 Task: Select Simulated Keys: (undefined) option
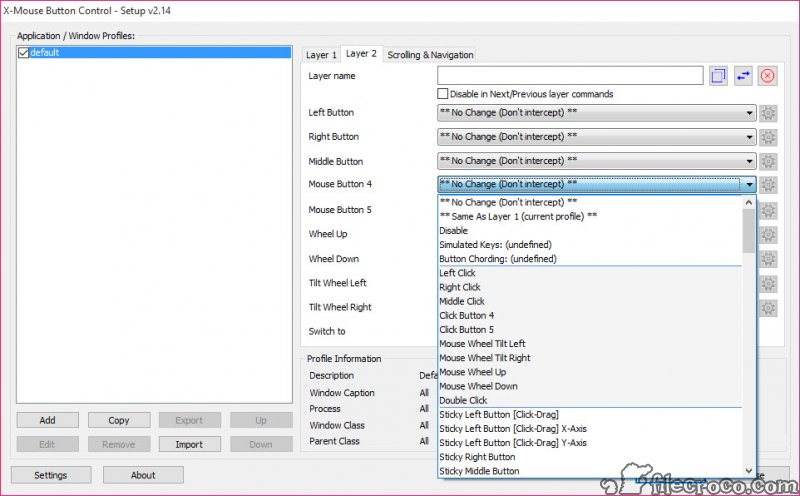point(590,245)
